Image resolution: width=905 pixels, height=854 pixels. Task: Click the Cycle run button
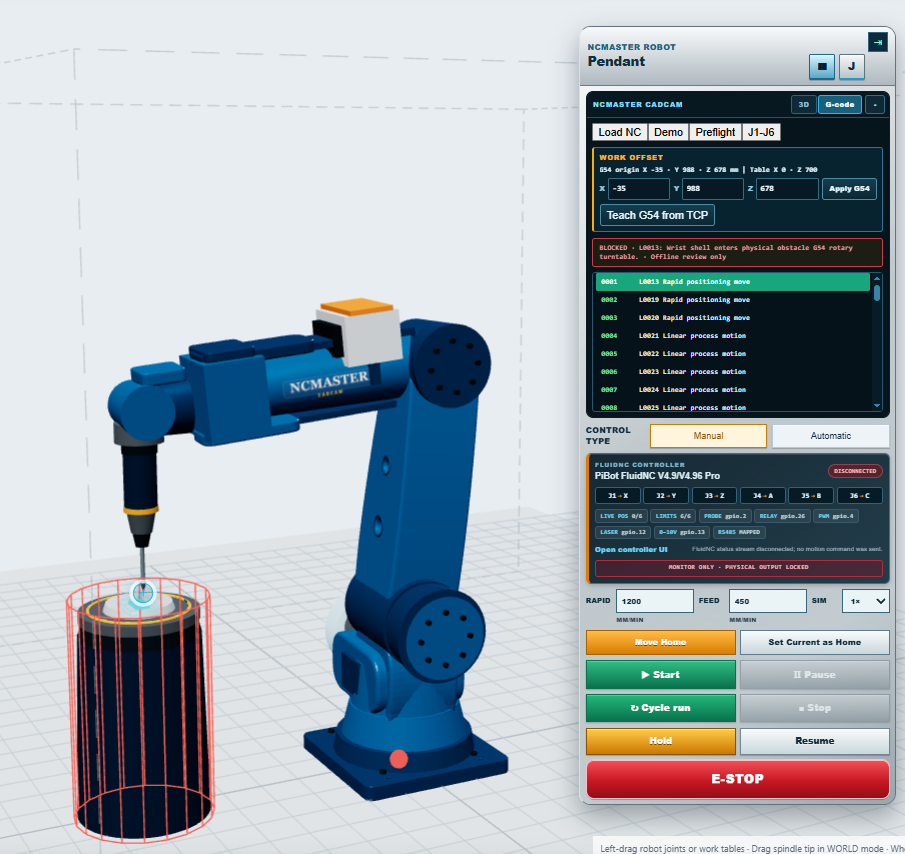(x=660, y=707)
